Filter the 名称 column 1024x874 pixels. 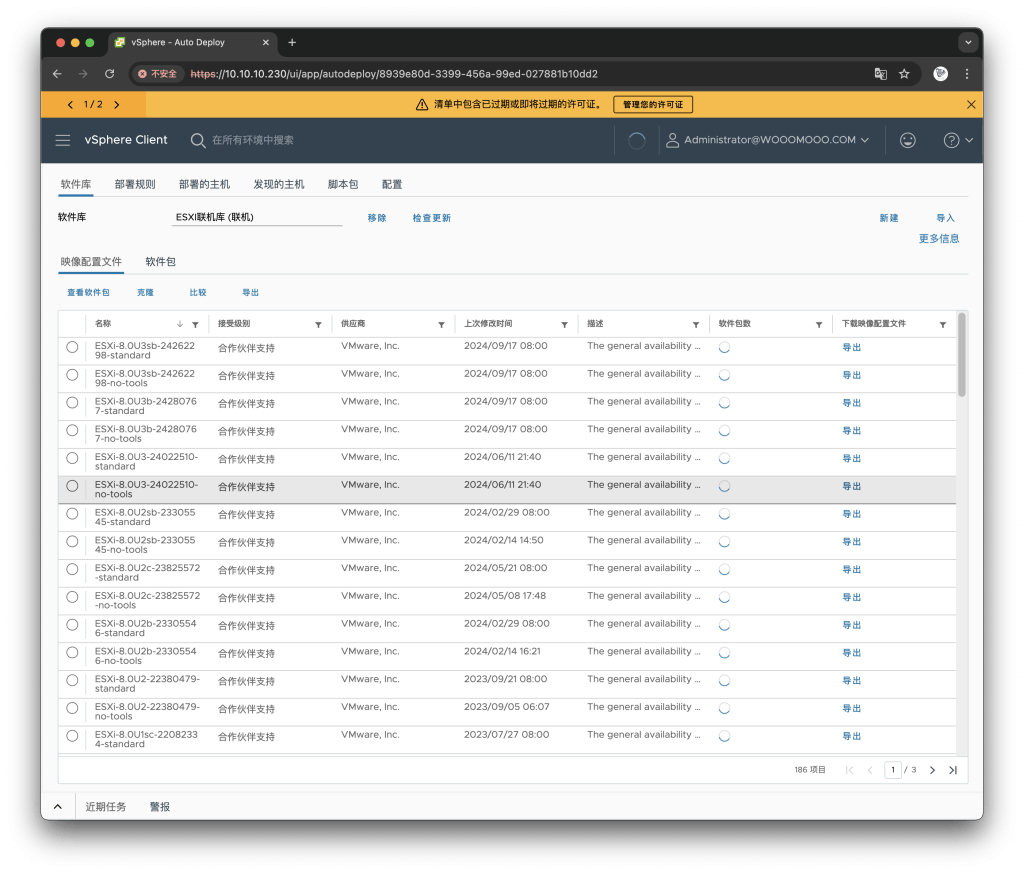[x=195, y=325]
